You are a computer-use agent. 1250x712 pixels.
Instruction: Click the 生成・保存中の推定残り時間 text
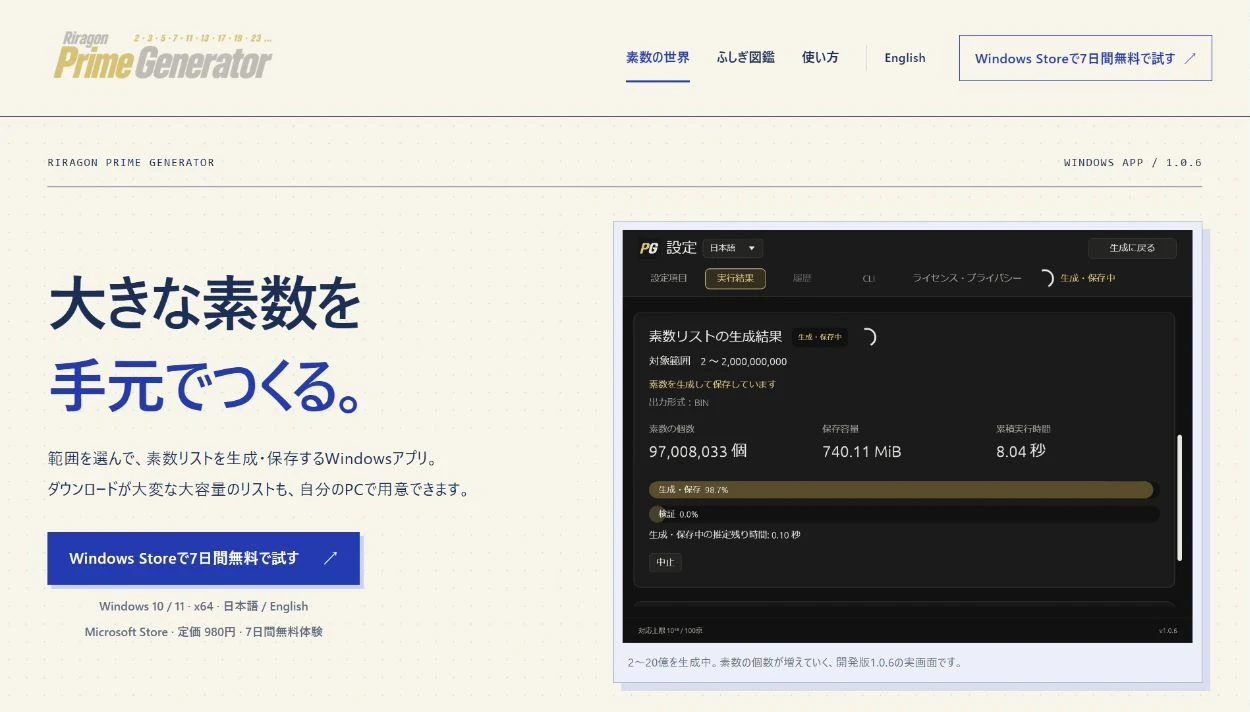[x=725, y=535]
